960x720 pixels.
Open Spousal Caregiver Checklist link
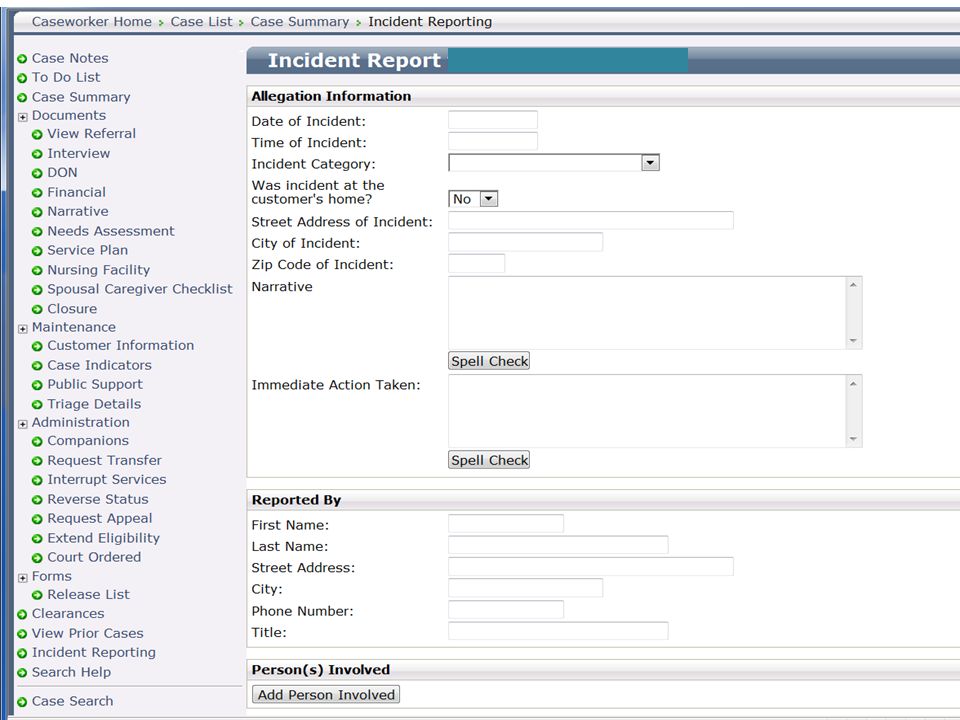[x=140, y=289]
